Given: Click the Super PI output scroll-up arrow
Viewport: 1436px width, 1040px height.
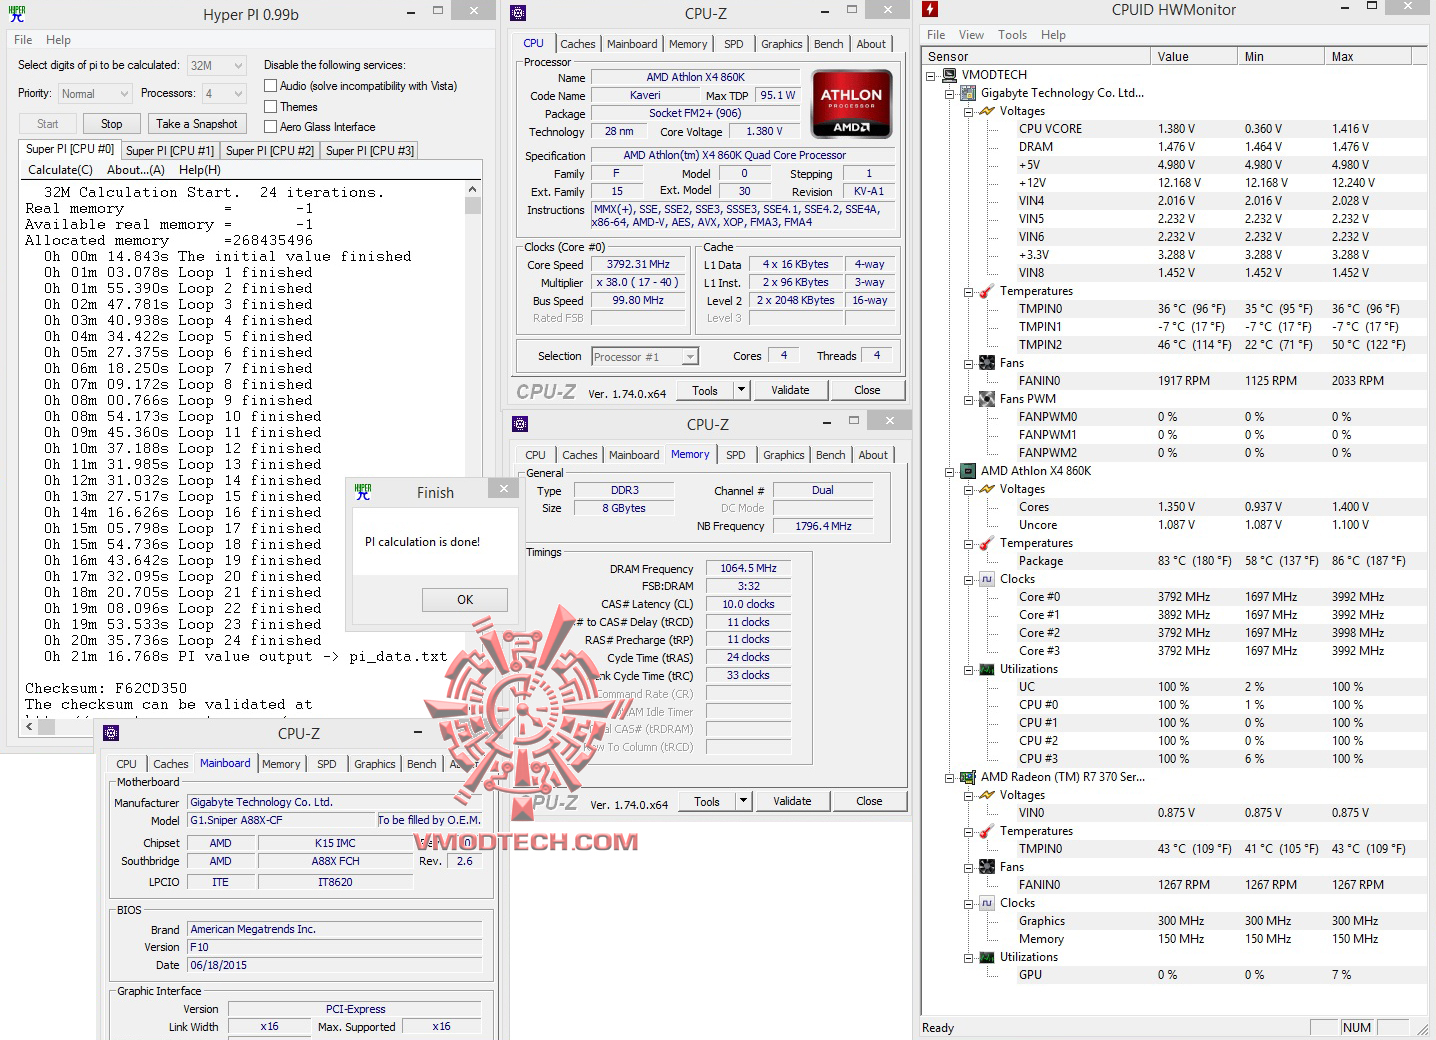Looking at the screenshot, I should coord(473,189).
